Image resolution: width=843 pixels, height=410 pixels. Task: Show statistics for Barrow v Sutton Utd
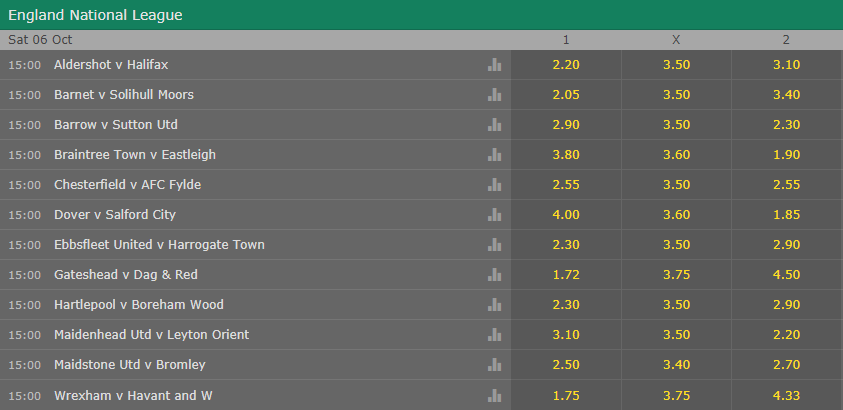[494, 125]
